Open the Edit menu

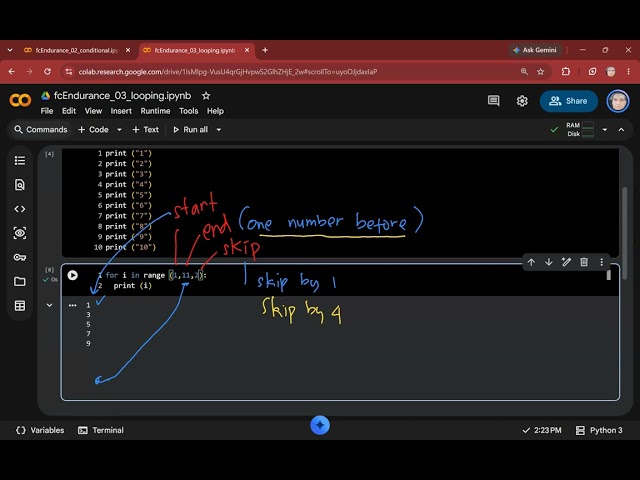[69, 111]
